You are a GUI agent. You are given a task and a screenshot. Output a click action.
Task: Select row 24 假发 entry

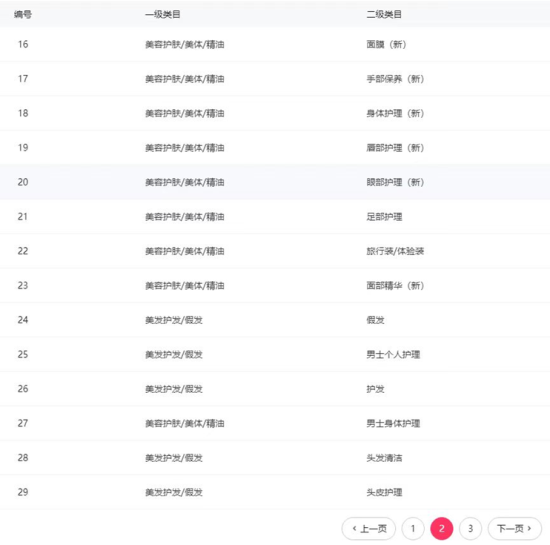pyautogui.click(x=275, y=319)
